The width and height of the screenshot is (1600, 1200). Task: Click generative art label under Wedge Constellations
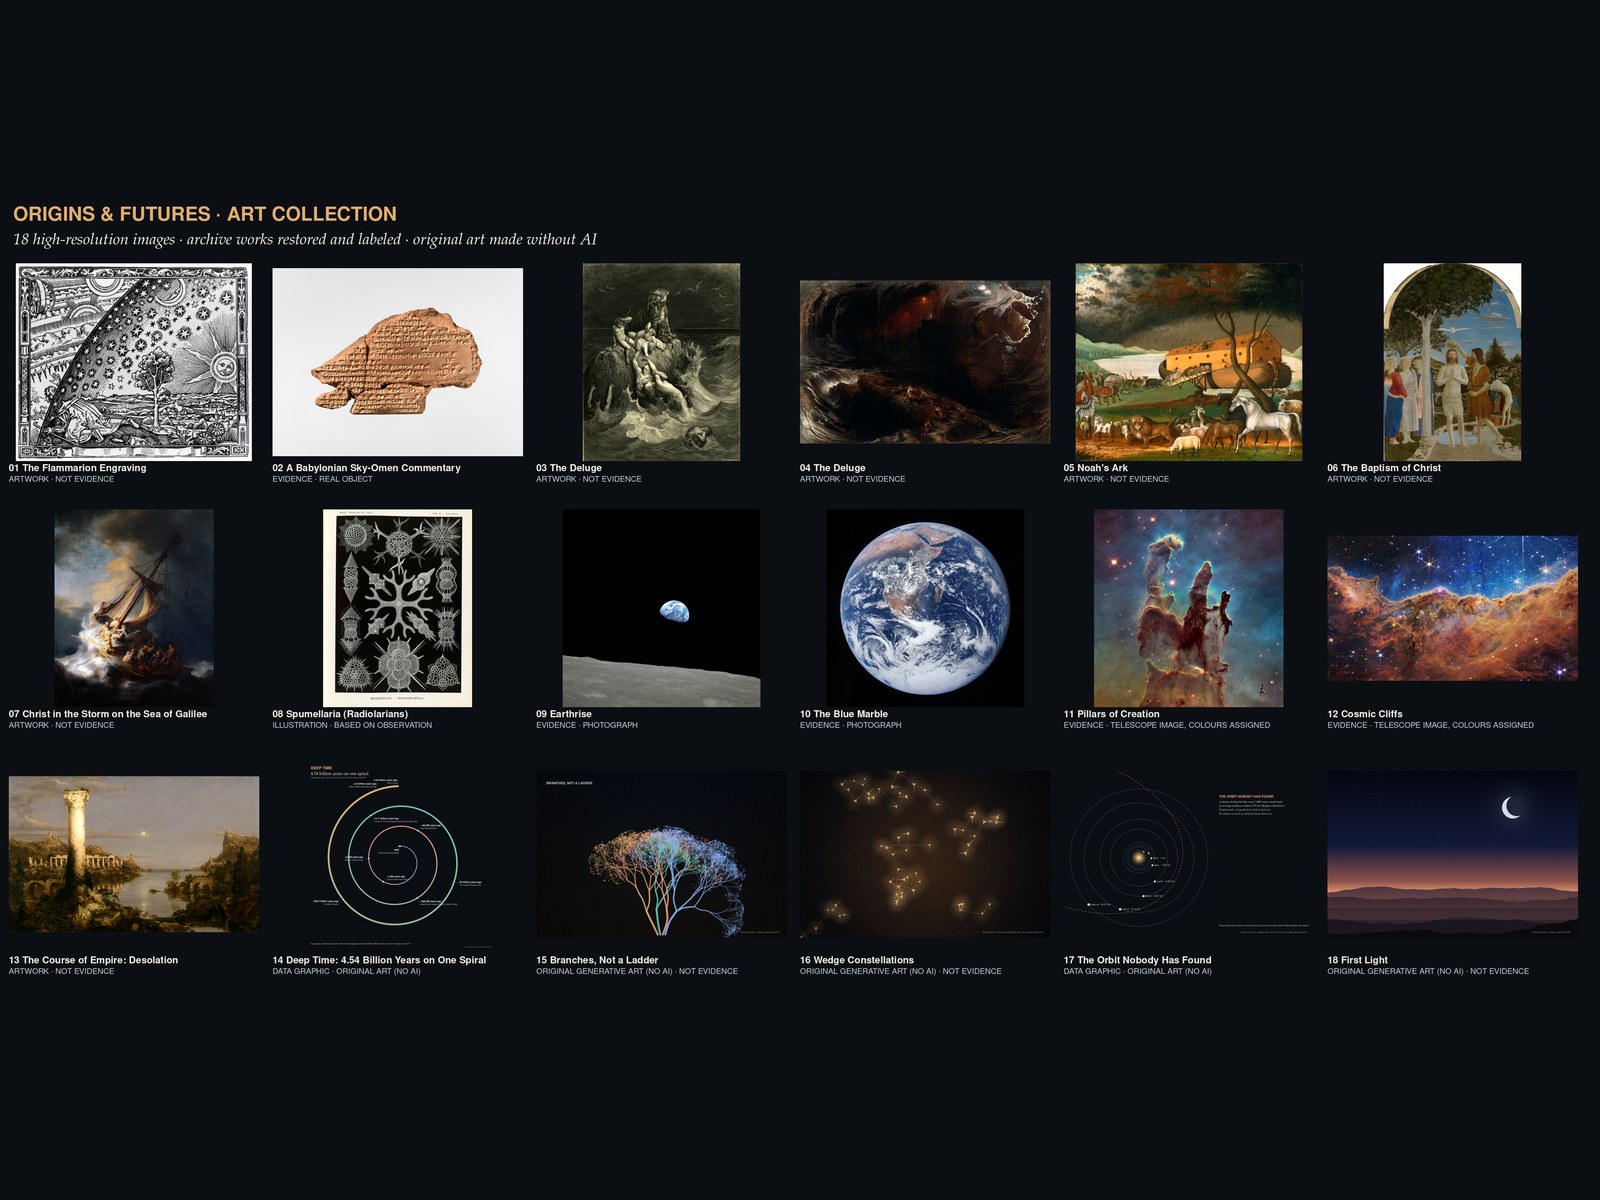tap(901, 971)
